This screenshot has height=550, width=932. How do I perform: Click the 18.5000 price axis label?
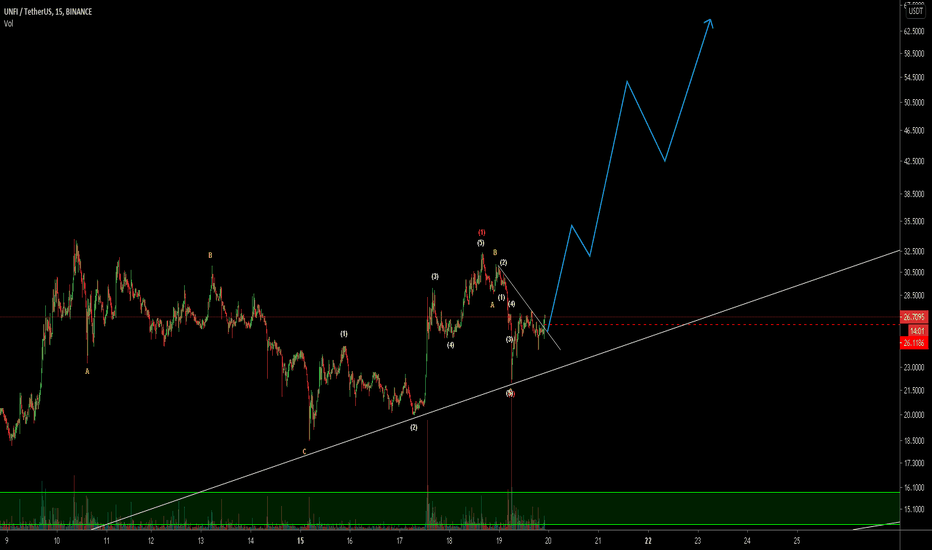point(914,441)
